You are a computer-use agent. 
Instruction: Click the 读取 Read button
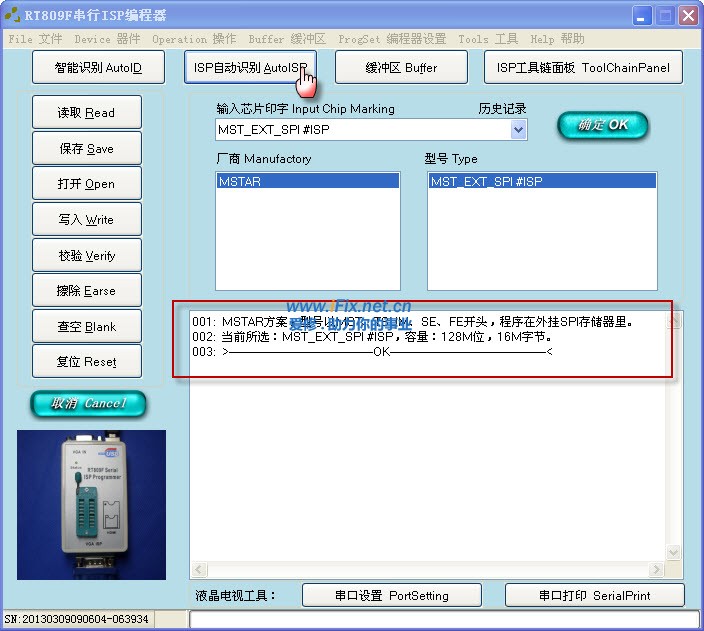pyautogui.click(x=86, y=113)
